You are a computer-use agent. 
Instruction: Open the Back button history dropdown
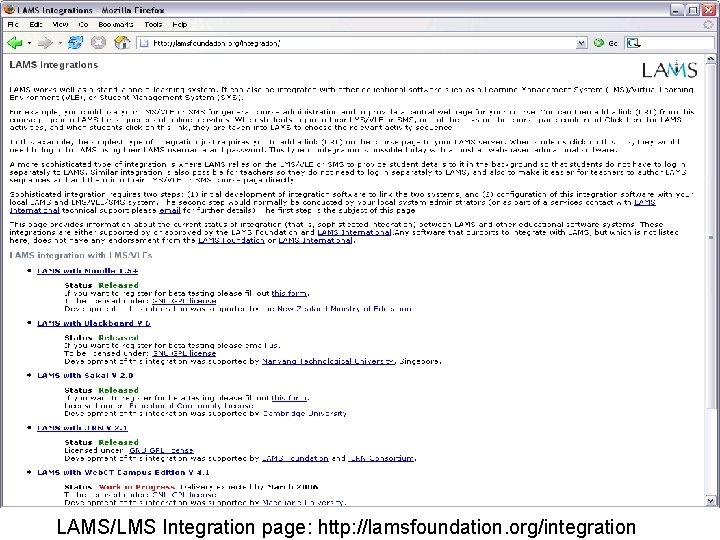pyautogui.click(x=29, y=43)
